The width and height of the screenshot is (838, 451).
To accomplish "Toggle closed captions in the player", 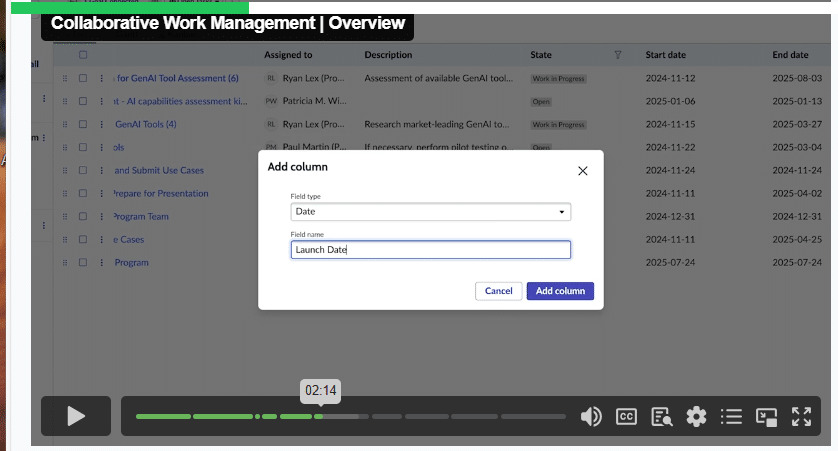I will [x=626, y=417].
